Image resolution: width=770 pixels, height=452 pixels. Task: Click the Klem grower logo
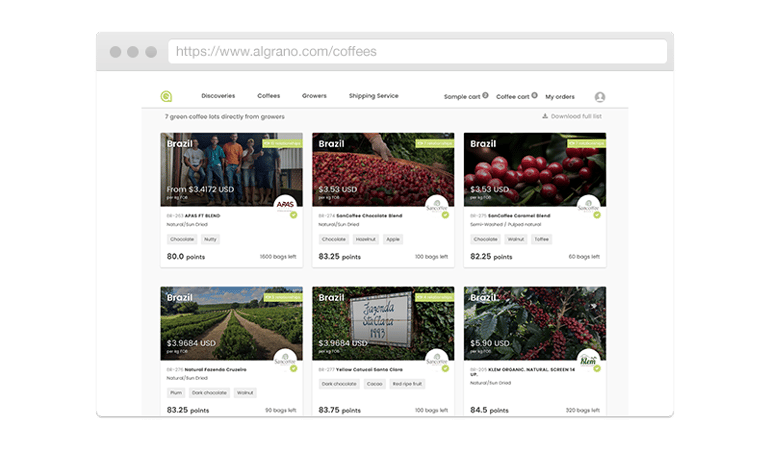588,359
